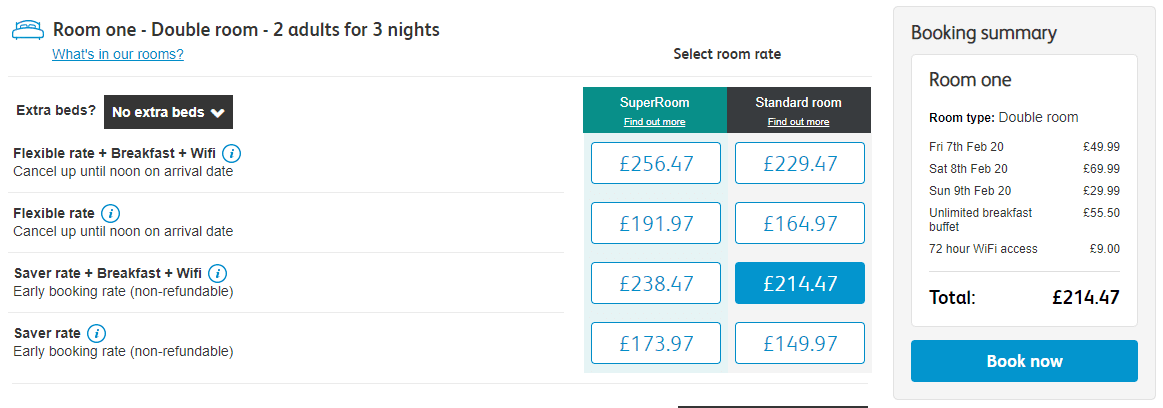
Task: Choose SuperRoom flexible rate £191.97
Action: pyautogui.click(x=656, y=223)
